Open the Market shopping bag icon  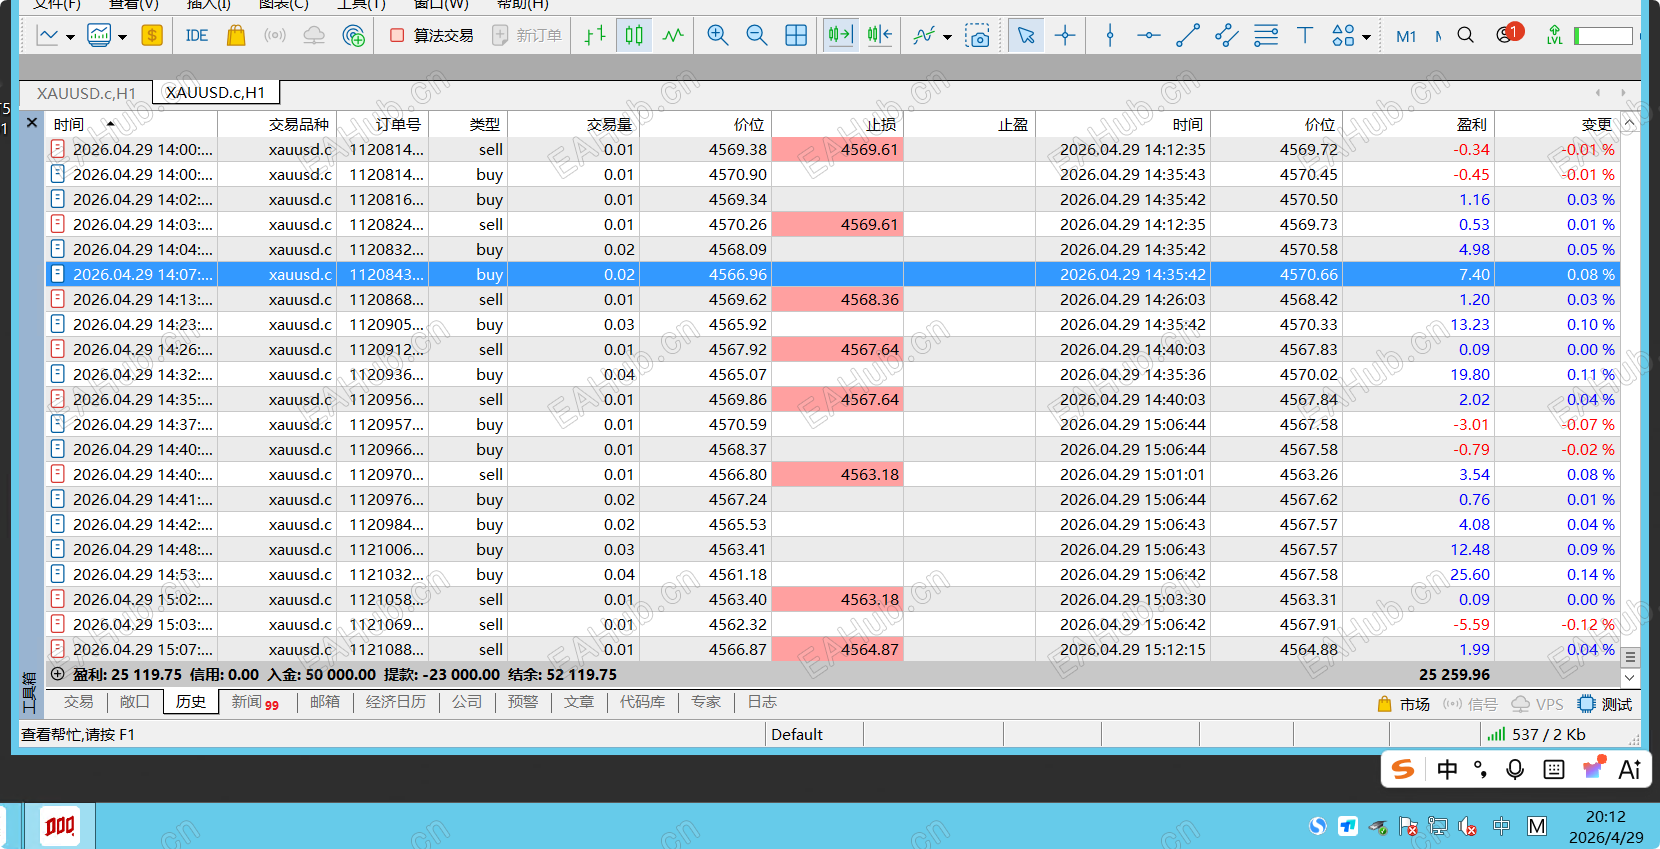[236, 36]
